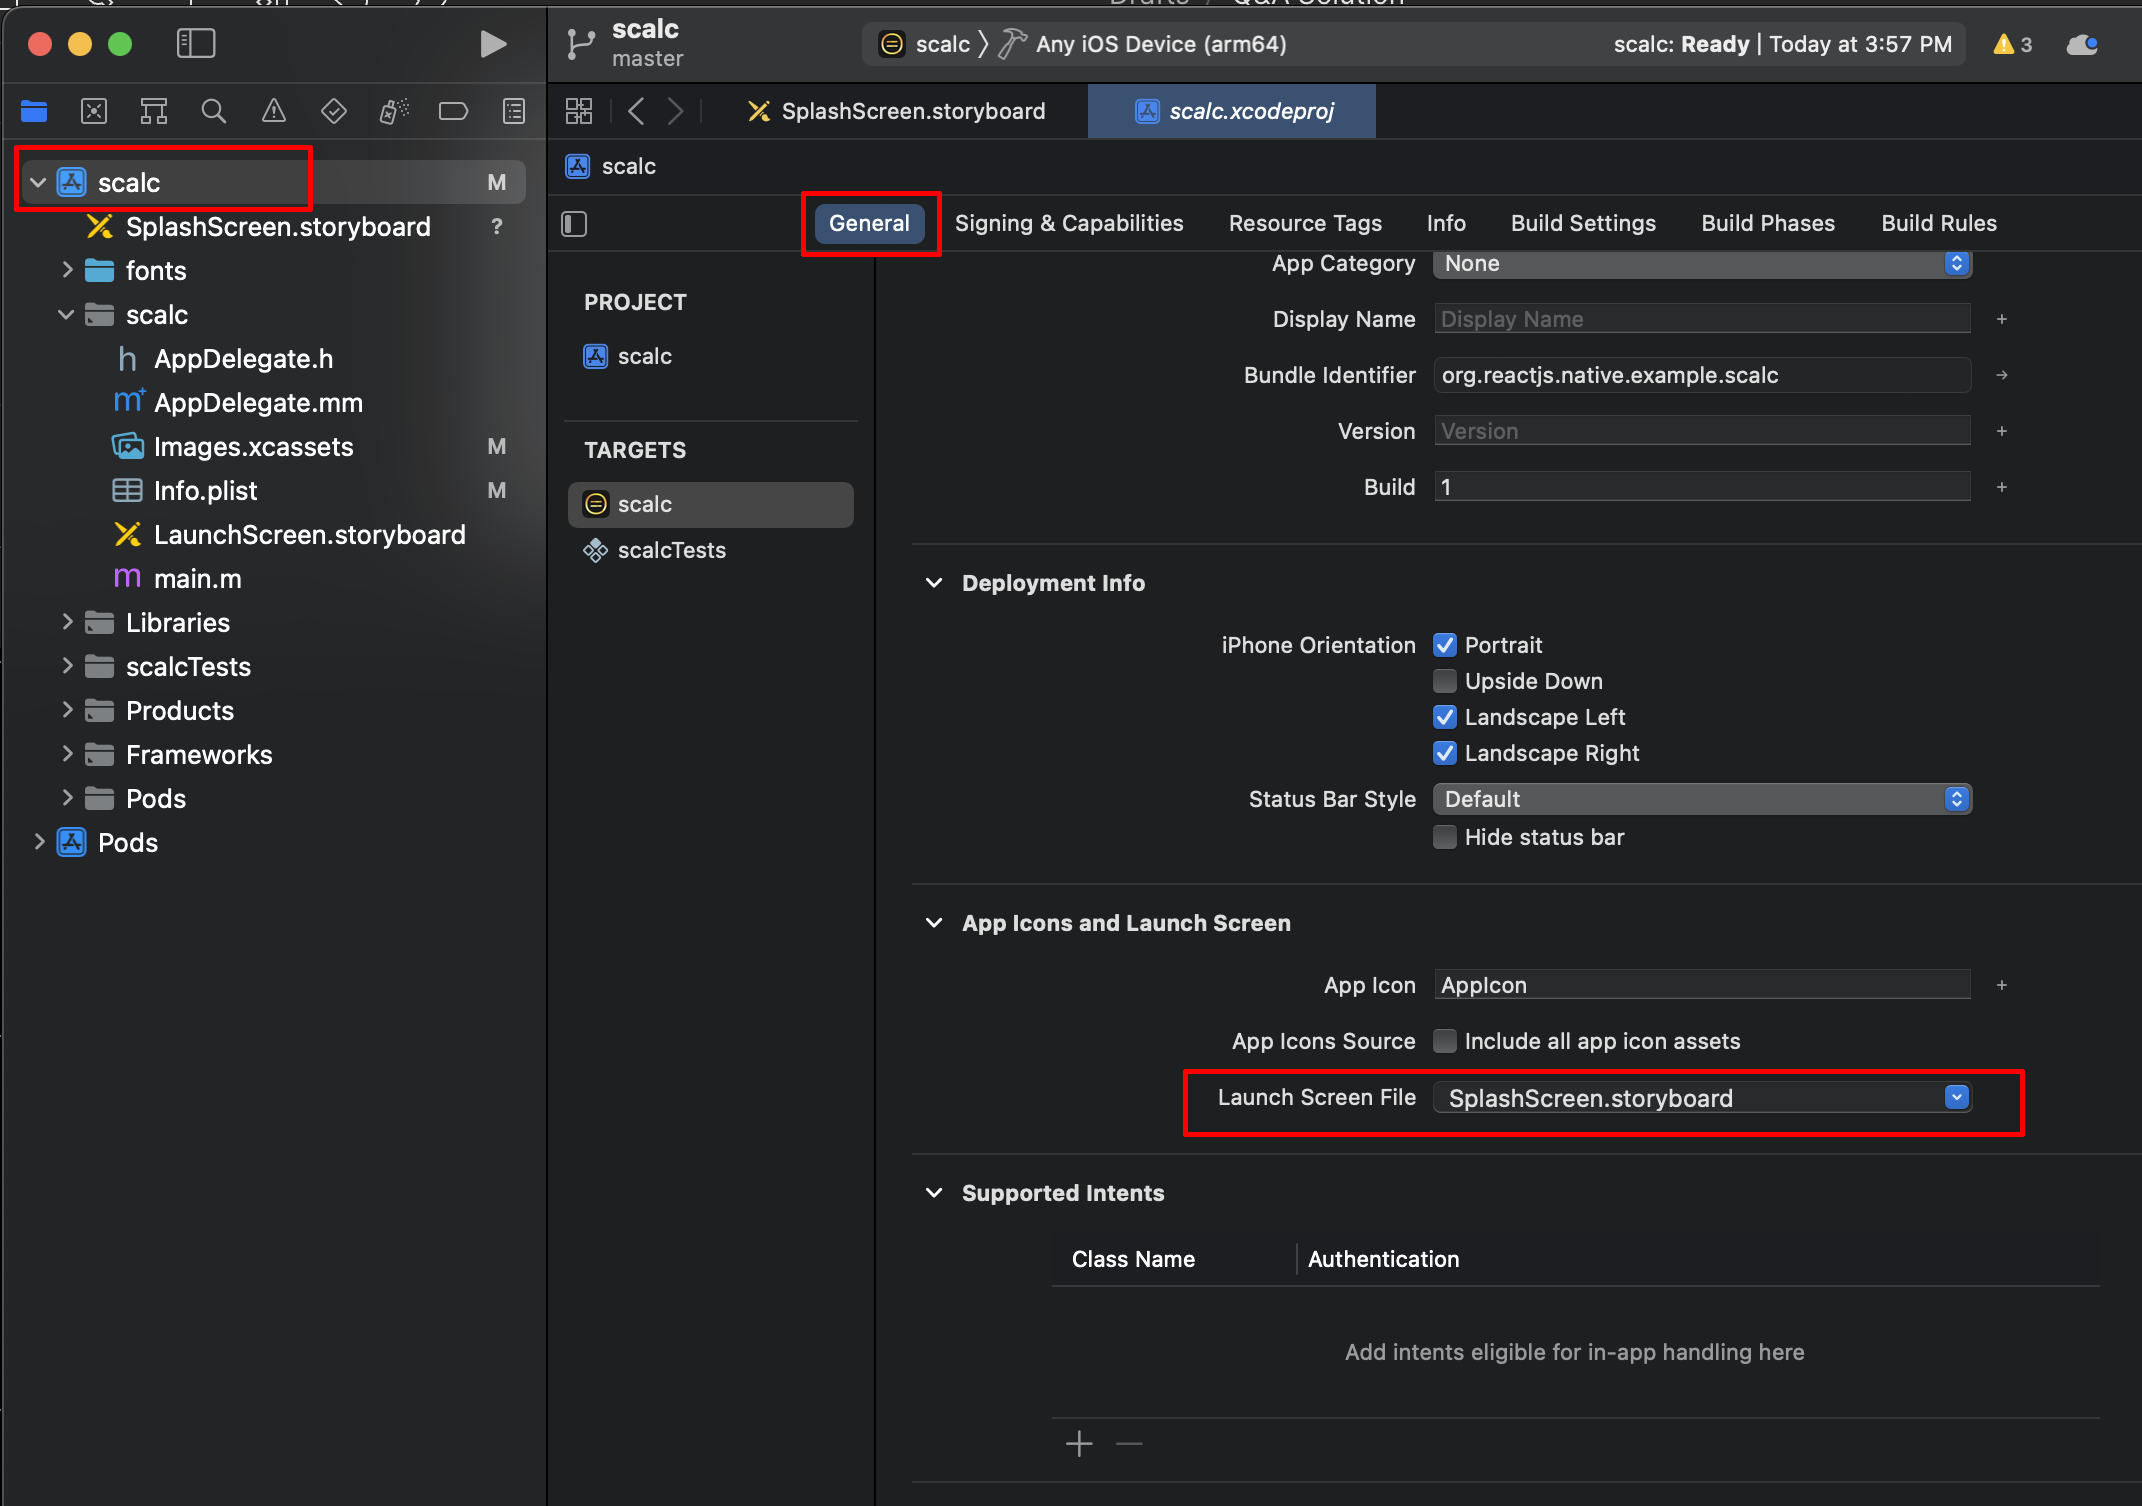Click the Bundle Identifier text field
Screen dimensions: 2142x1506
tap(1701, 375)
